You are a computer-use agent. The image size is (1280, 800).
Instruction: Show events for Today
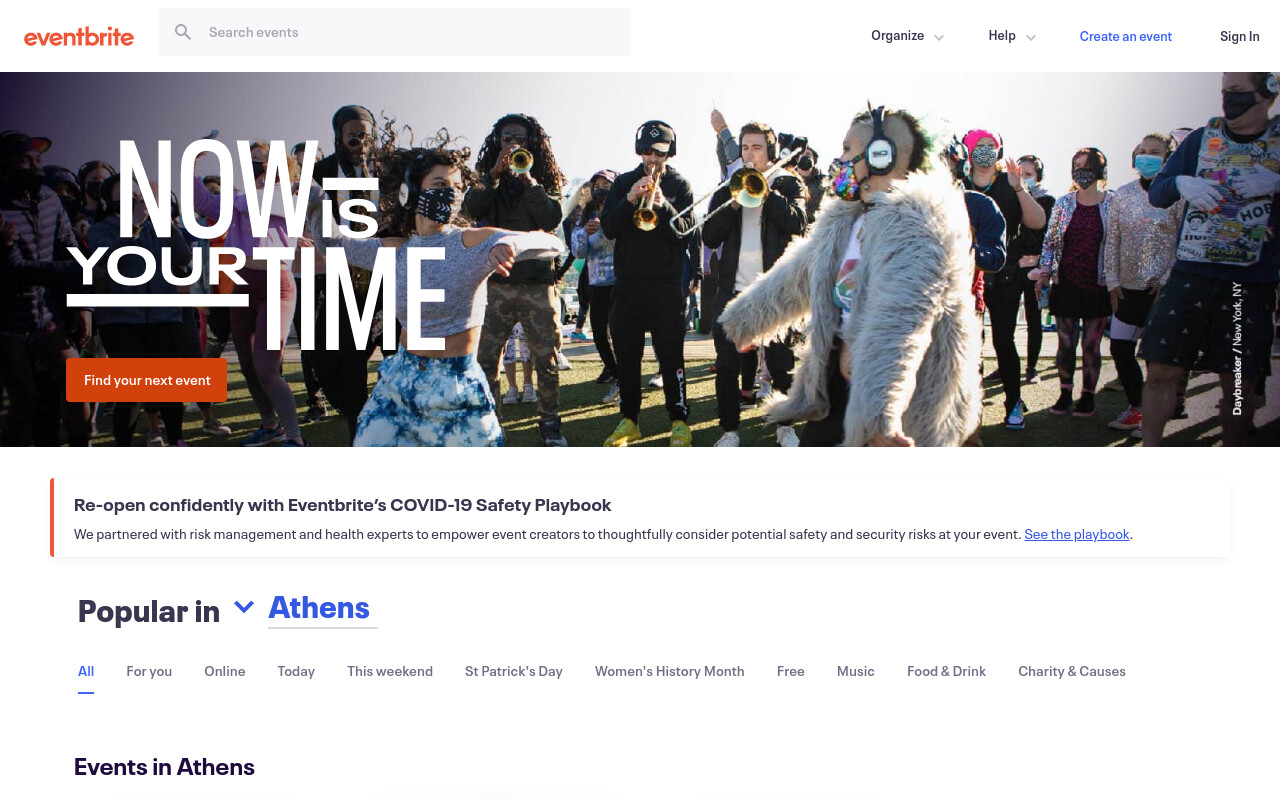pyautogui.click(x=296, y=671)
